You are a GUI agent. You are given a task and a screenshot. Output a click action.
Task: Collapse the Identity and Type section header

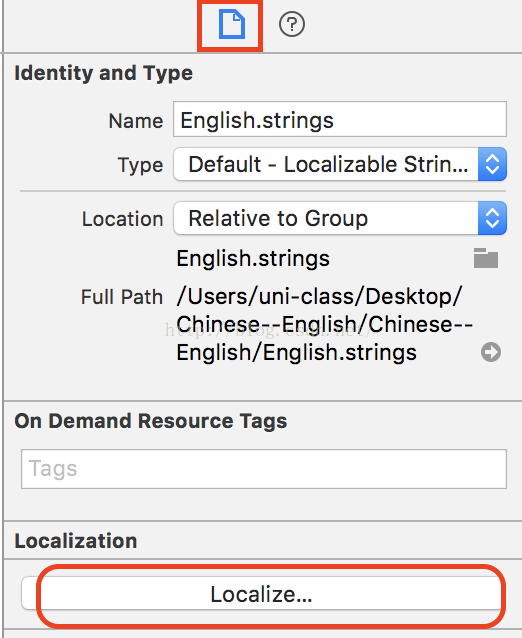click(104, 74)
